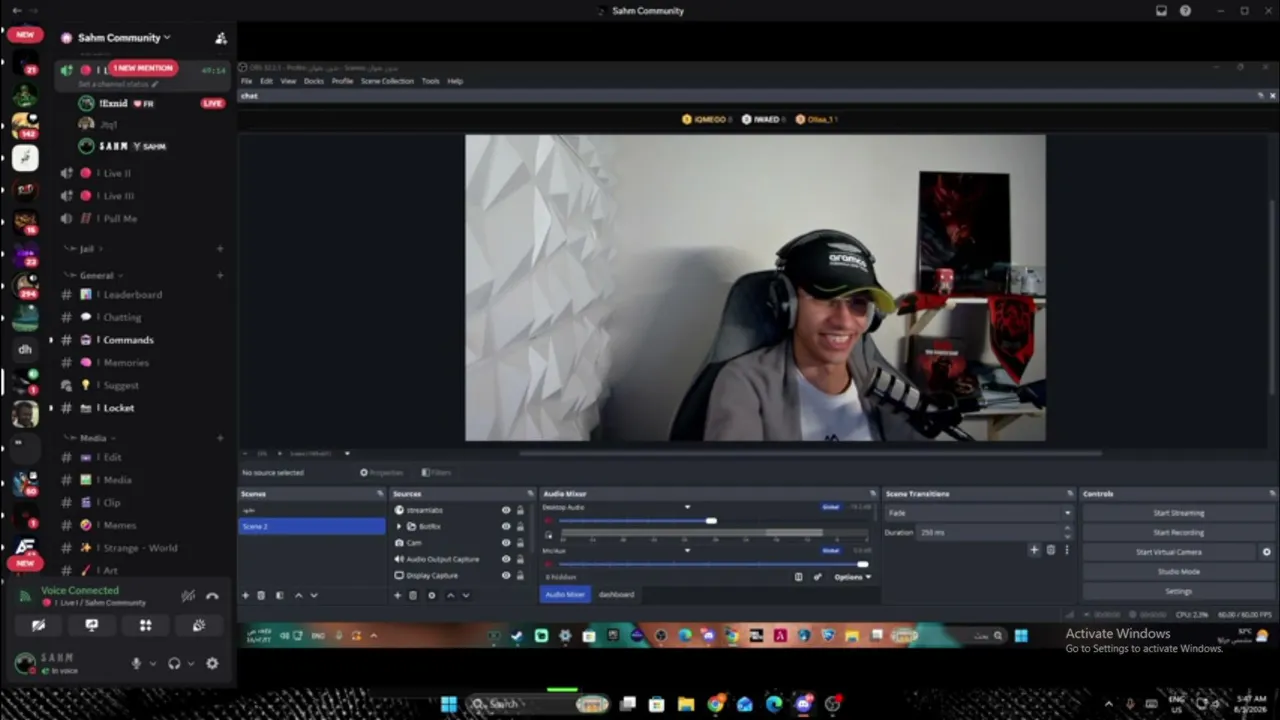Open OBS Docks menu
The height and width of the screenshot is (720, 1280).
tap(314, 81)
